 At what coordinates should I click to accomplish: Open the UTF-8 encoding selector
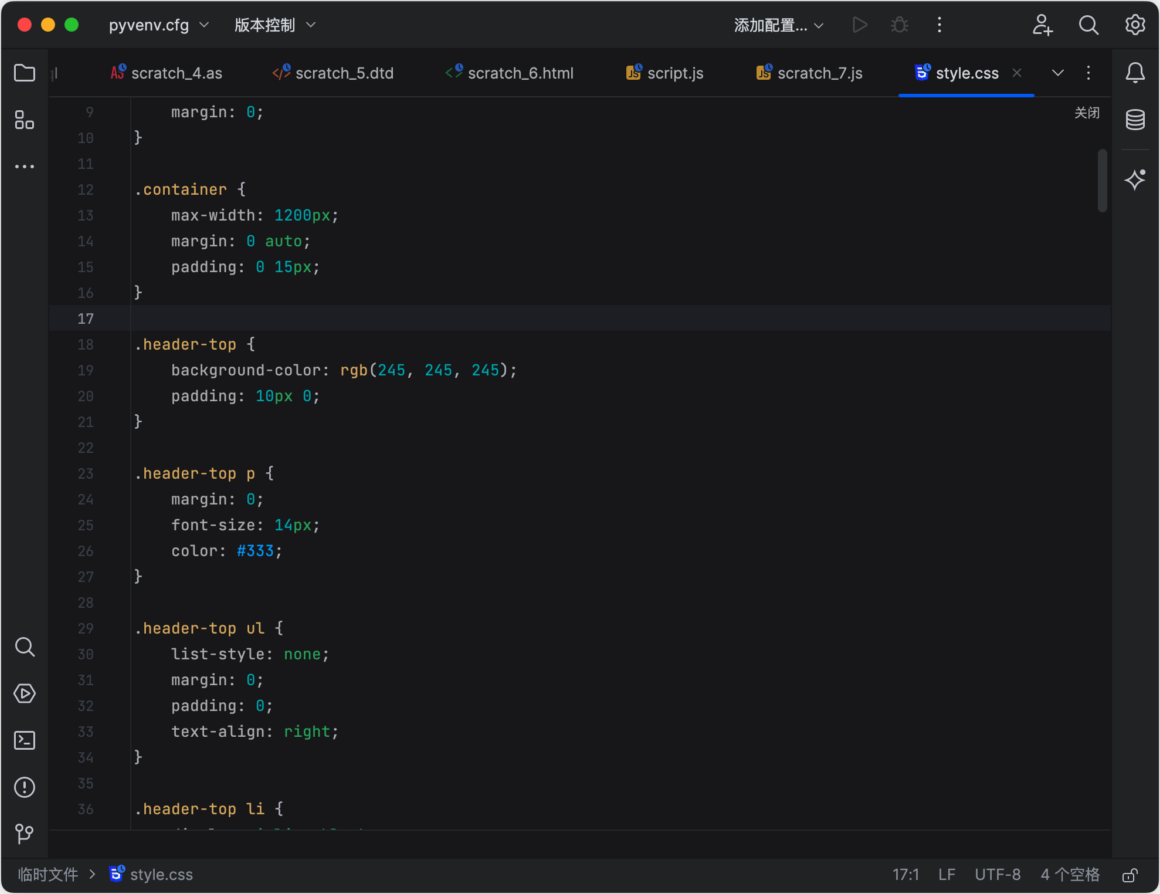click(997, 875)
